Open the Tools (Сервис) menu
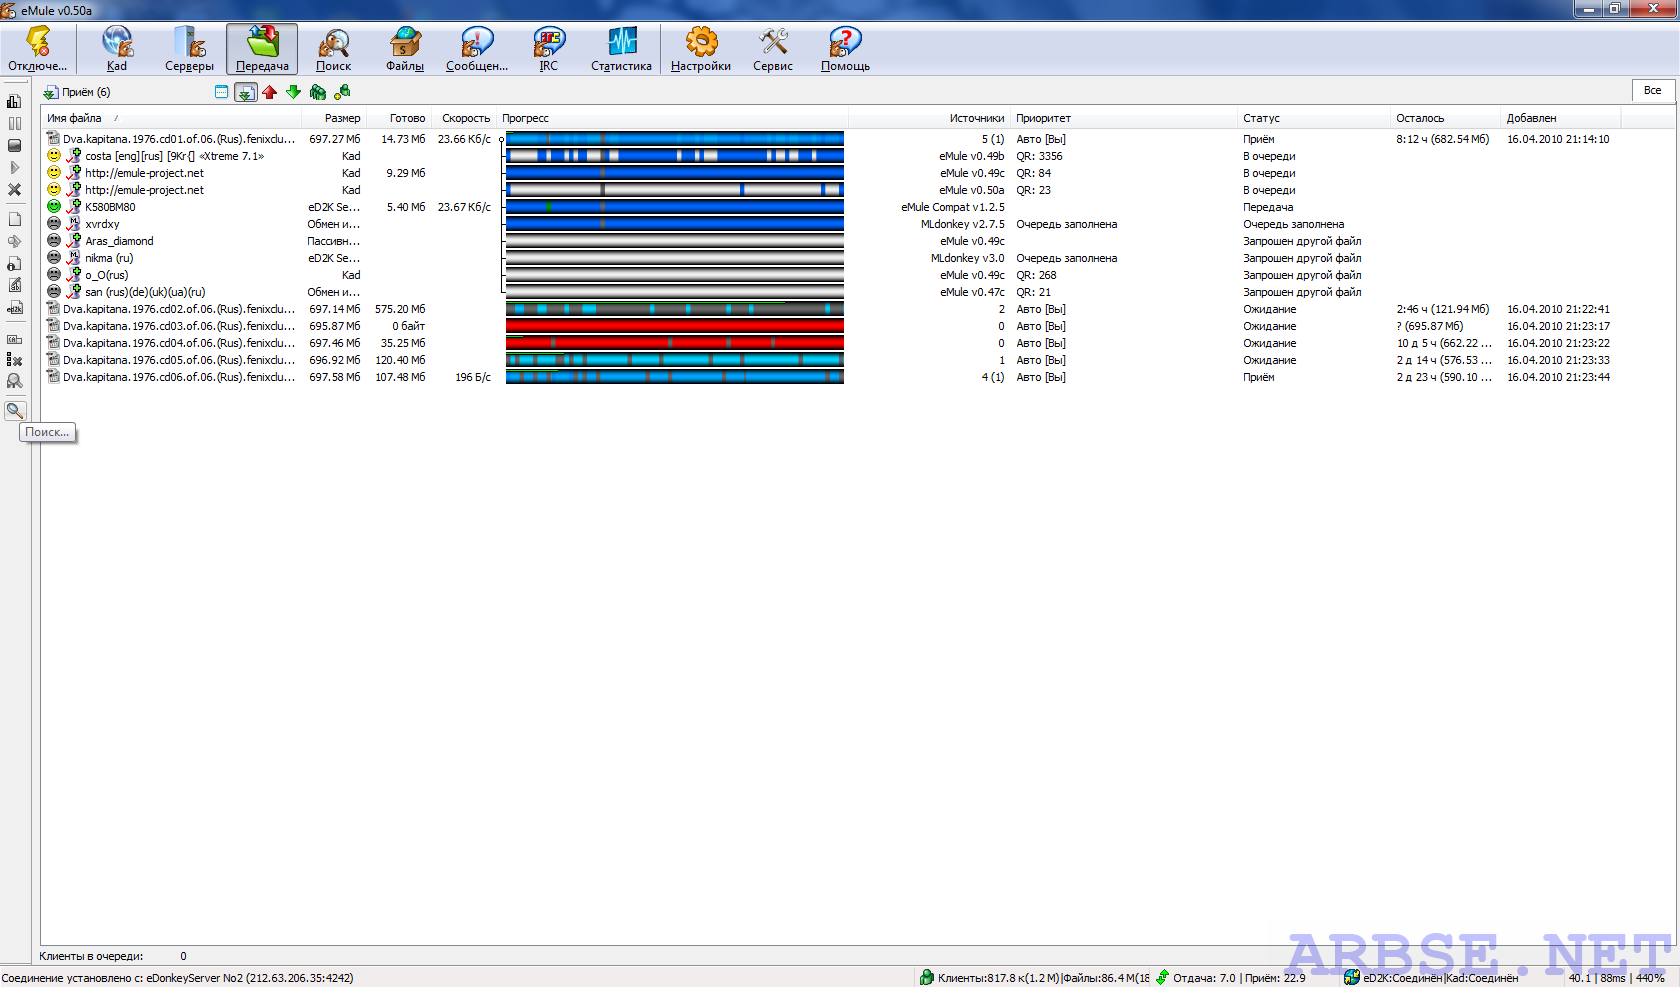 tap(773, 49)
